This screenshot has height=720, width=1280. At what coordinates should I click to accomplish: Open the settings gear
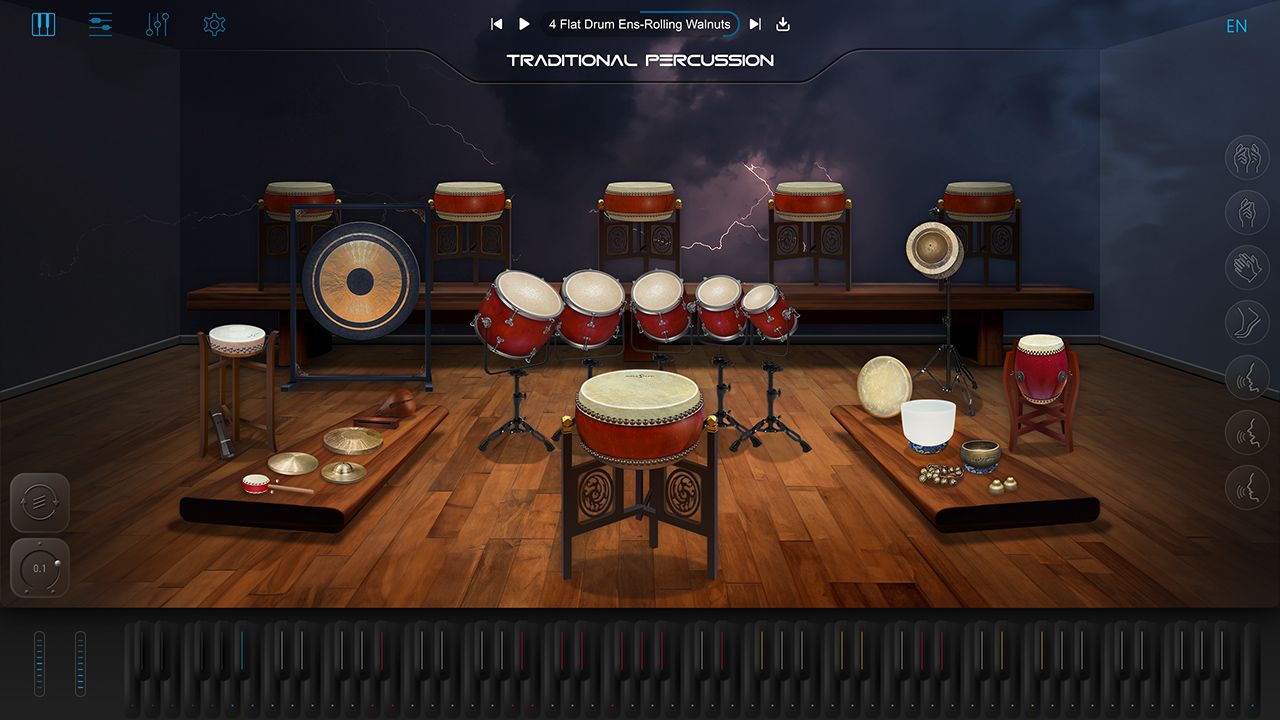(214, 24)
